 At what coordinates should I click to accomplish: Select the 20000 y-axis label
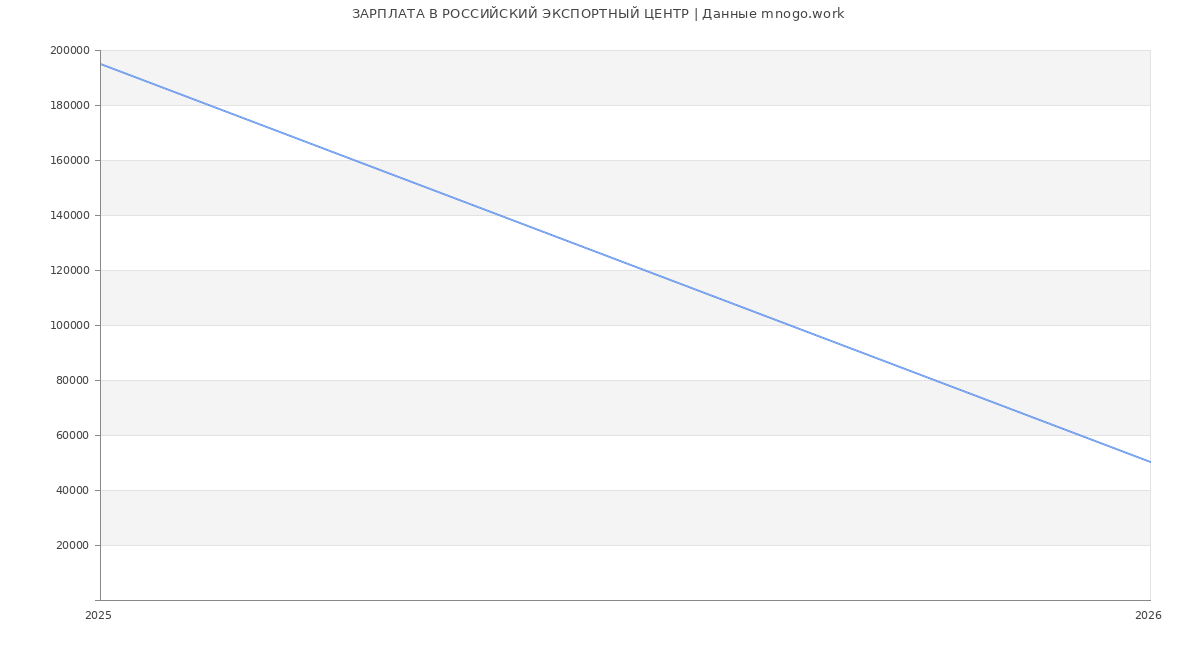coord(73,546)
